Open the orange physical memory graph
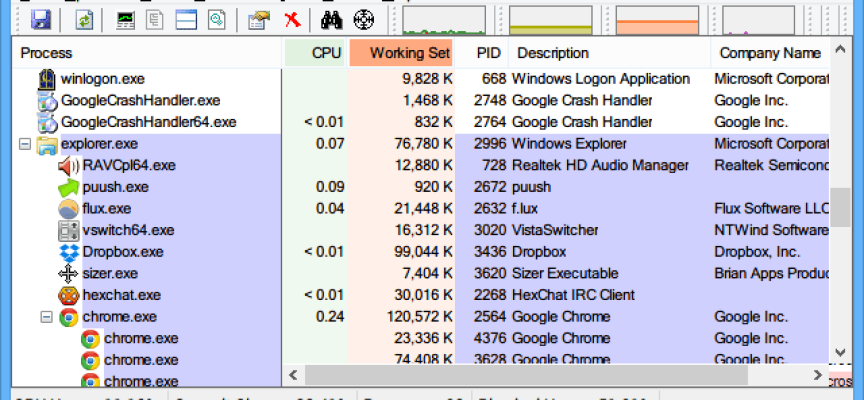 [x=657, y=20]
